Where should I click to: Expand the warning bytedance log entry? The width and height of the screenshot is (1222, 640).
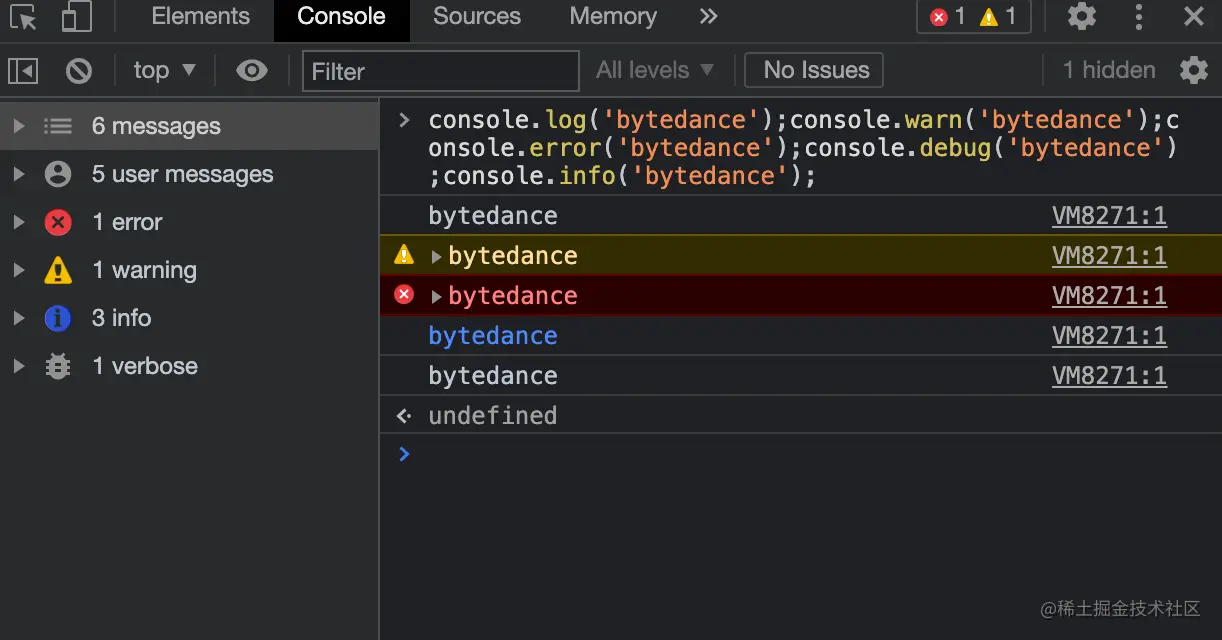436,257
